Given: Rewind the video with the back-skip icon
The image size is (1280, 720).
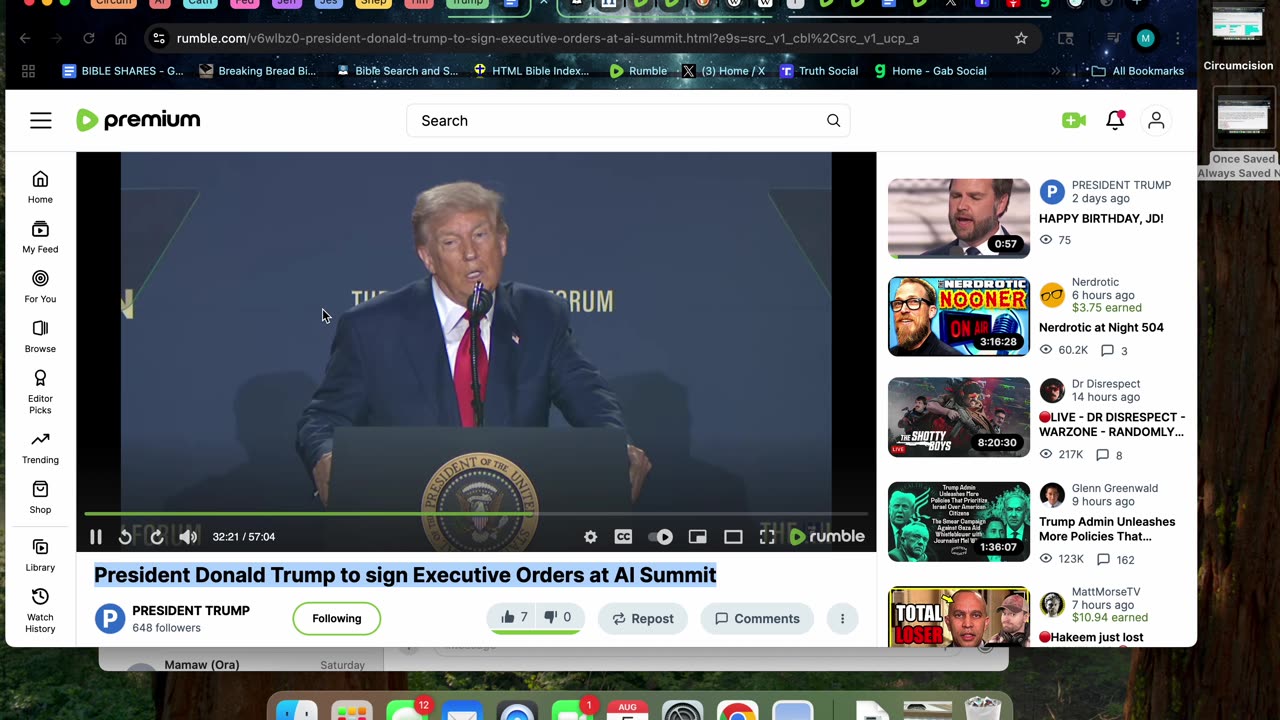Looking at the screenshot, I should [x=125, y=537].
